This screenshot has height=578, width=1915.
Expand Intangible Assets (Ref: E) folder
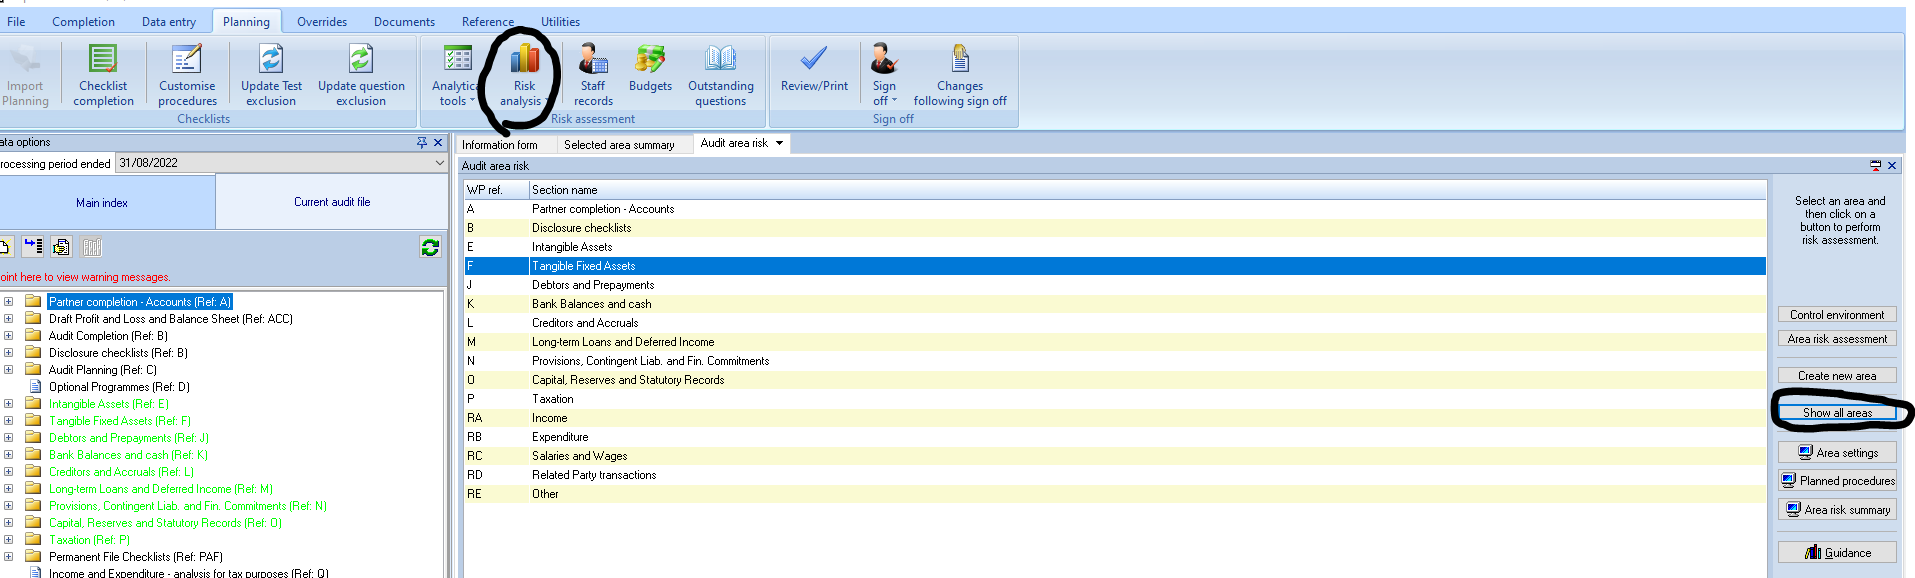[8, 403]
